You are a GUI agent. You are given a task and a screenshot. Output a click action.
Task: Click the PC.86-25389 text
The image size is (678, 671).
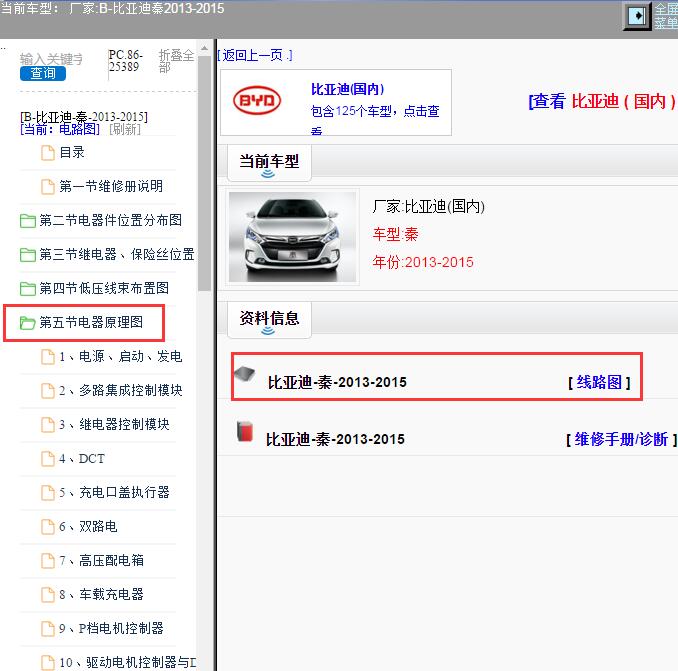125,61
